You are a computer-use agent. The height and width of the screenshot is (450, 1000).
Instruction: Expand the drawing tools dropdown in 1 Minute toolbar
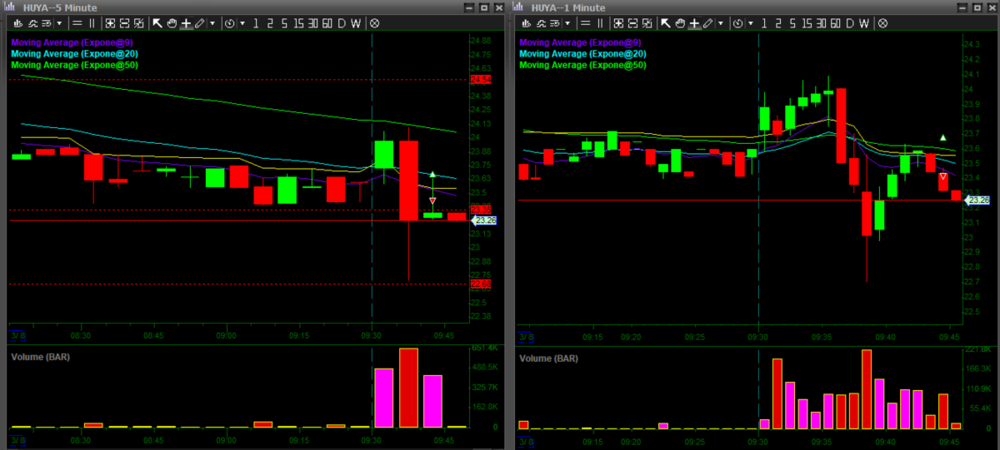click(x=721, y=22)
